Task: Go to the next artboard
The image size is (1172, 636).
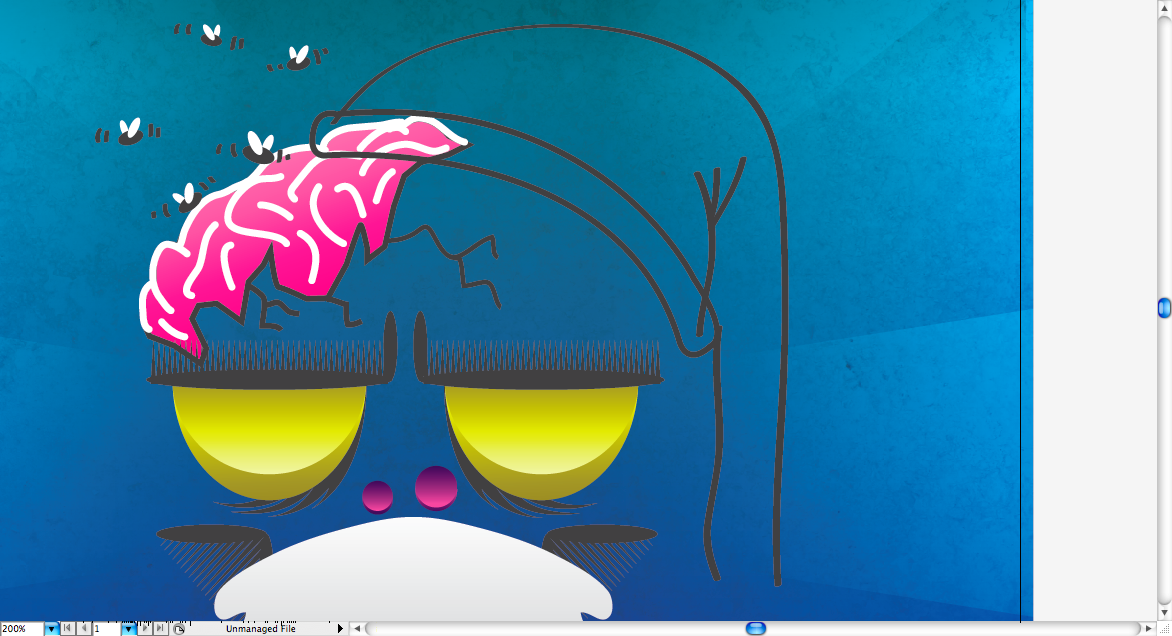Action: click(x=144, y=629)
